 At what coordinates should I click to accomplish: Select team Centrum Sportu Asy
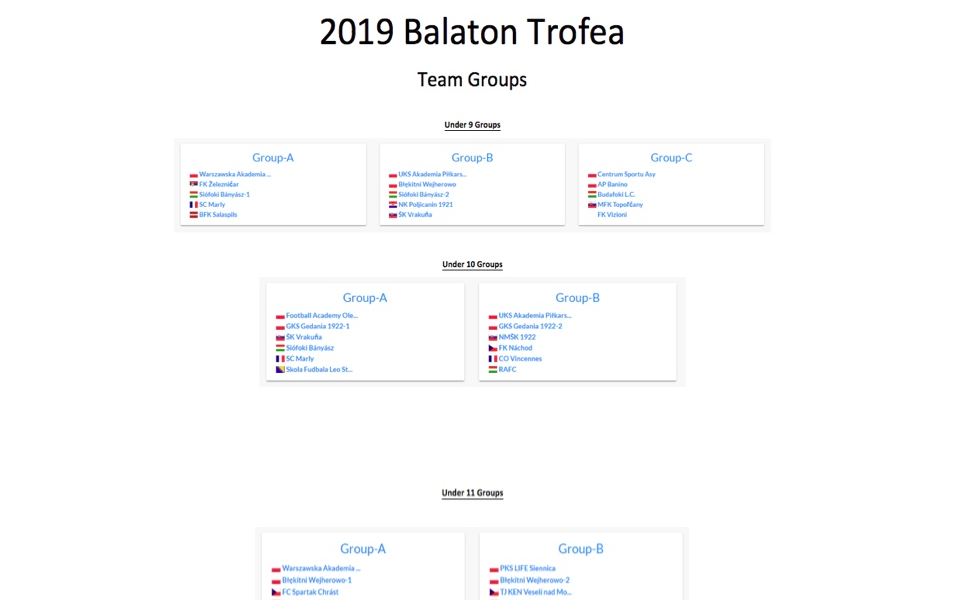626,174
